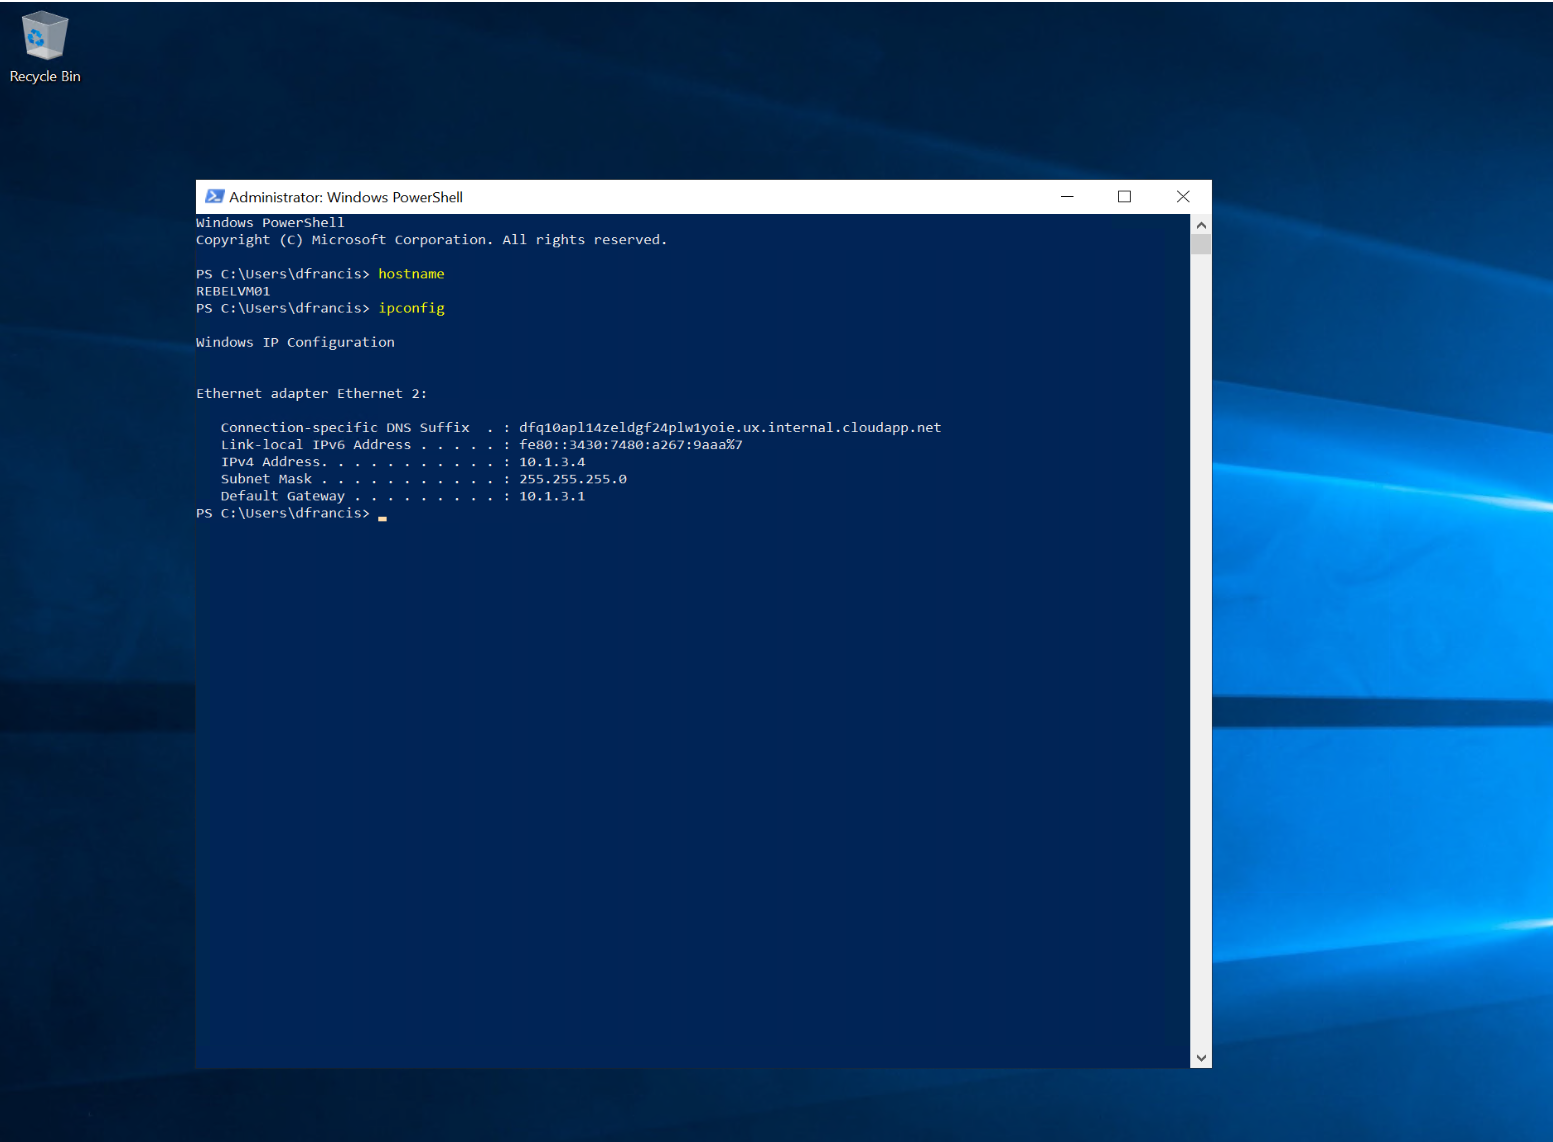This screenshot has height=1142, width=1553.
Task: Minimize the PowerShell window
Action: (x=1067, y=197)
